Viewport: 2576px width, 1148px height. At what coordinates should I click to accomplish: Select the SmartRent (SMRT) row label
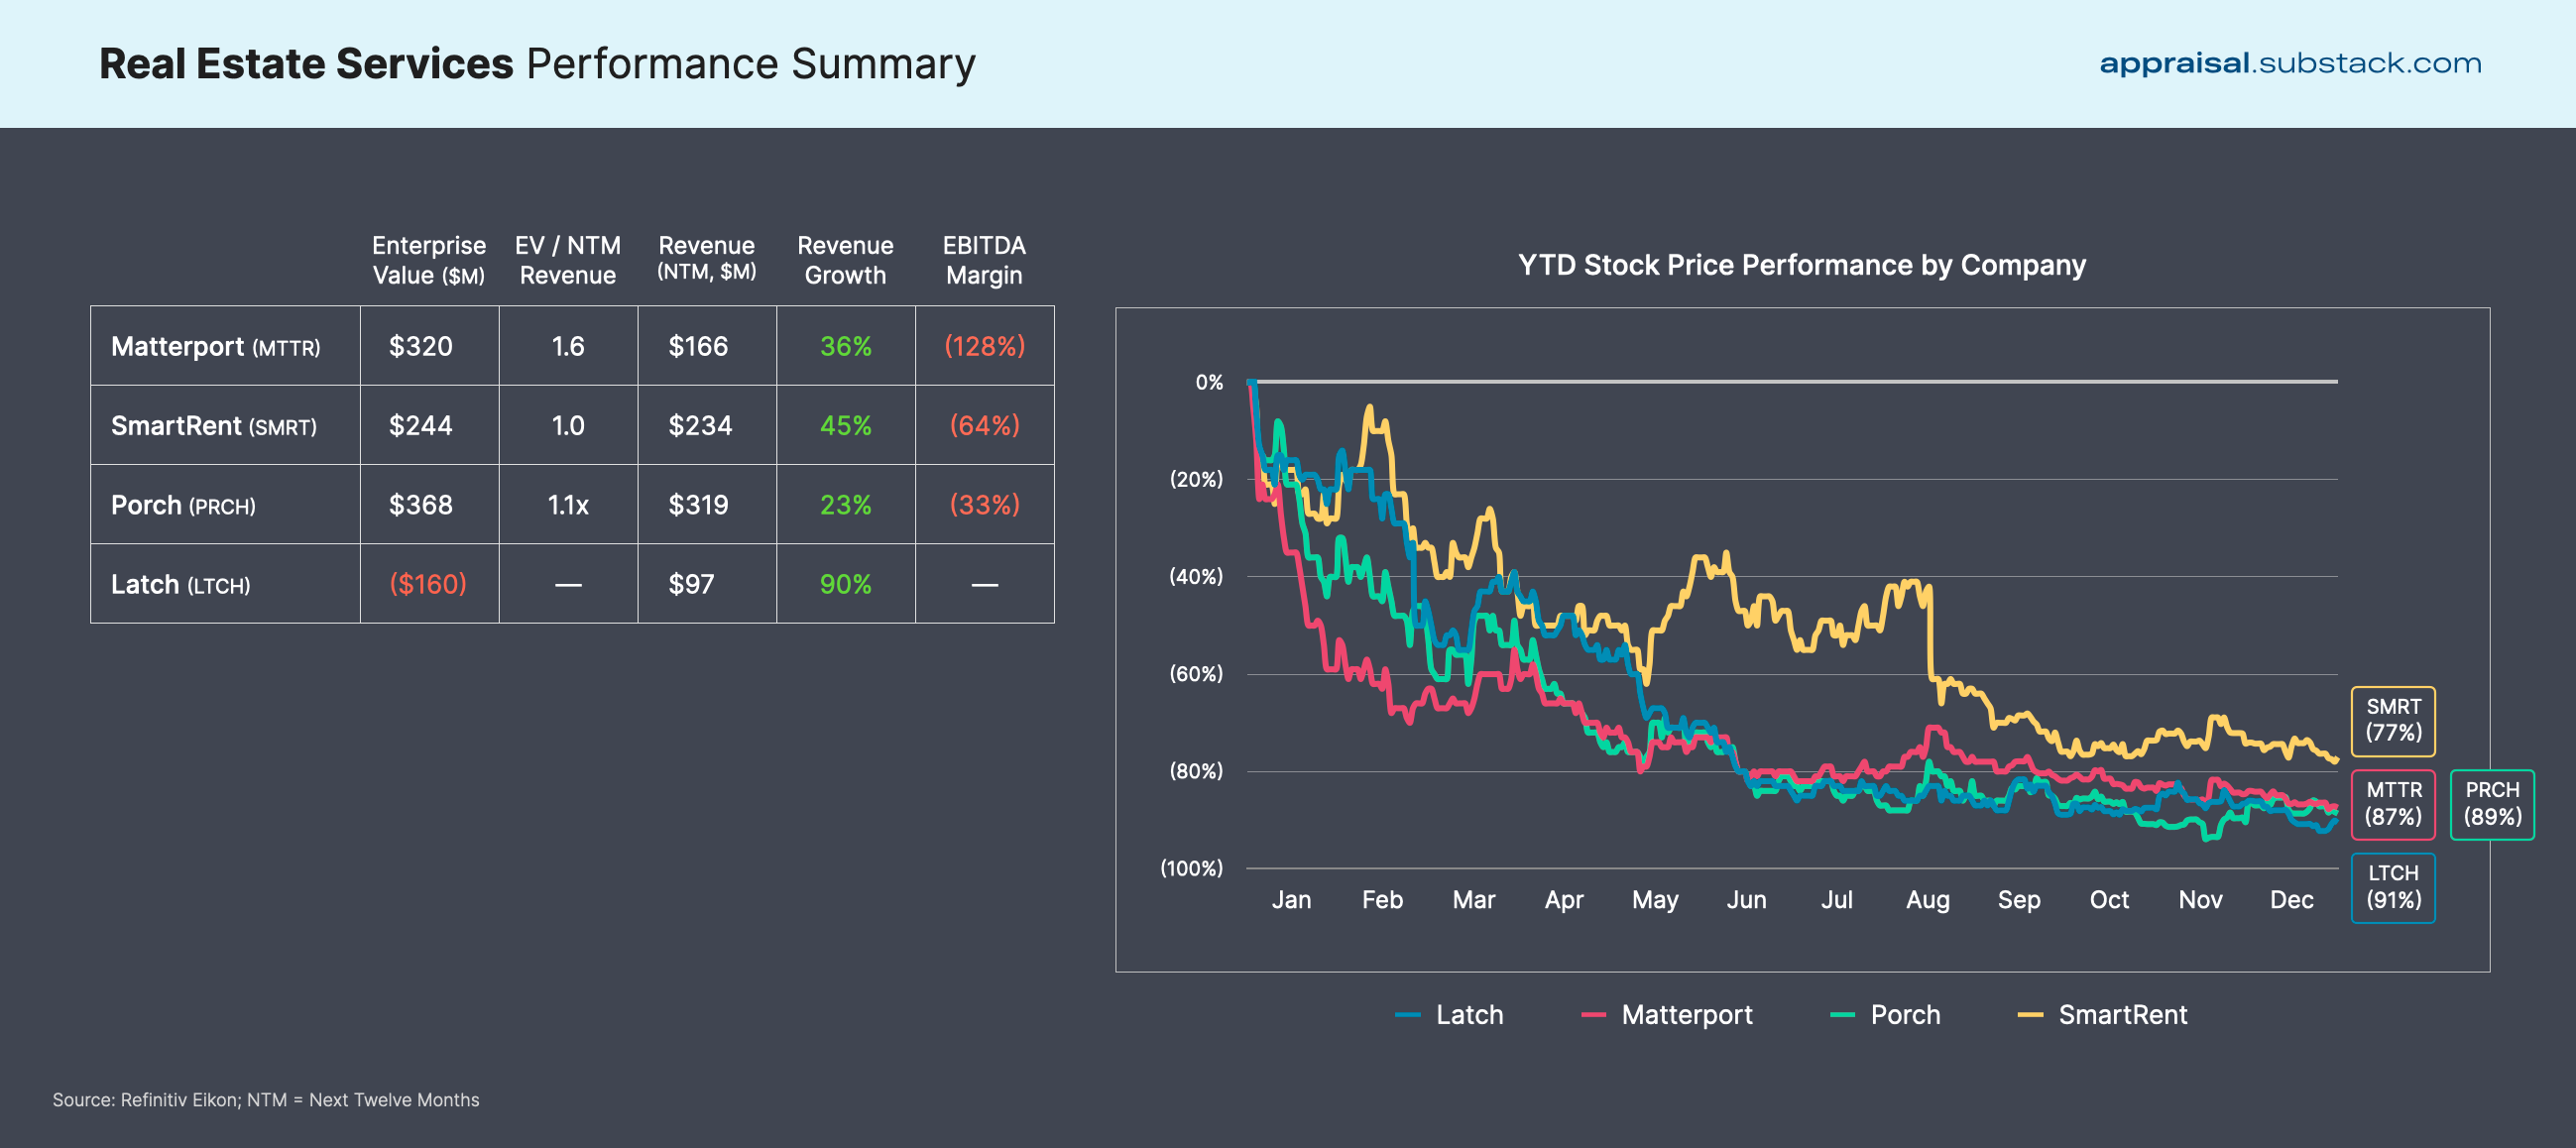point(214,426)
